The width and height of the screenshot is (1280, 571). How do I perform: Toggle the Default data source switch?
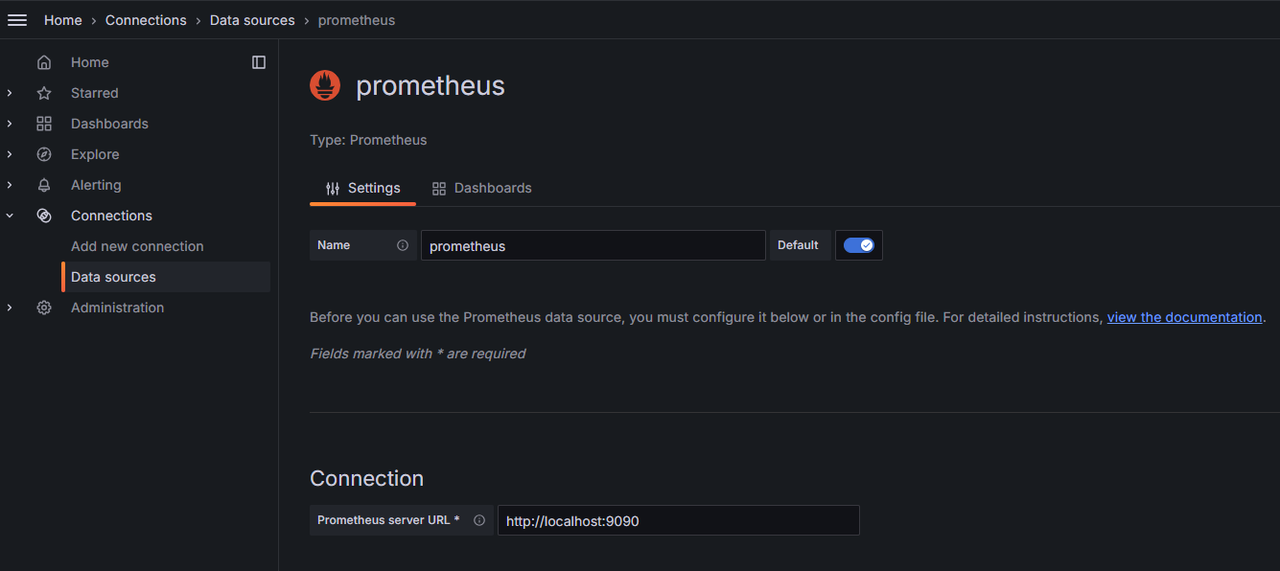[859, 245]
